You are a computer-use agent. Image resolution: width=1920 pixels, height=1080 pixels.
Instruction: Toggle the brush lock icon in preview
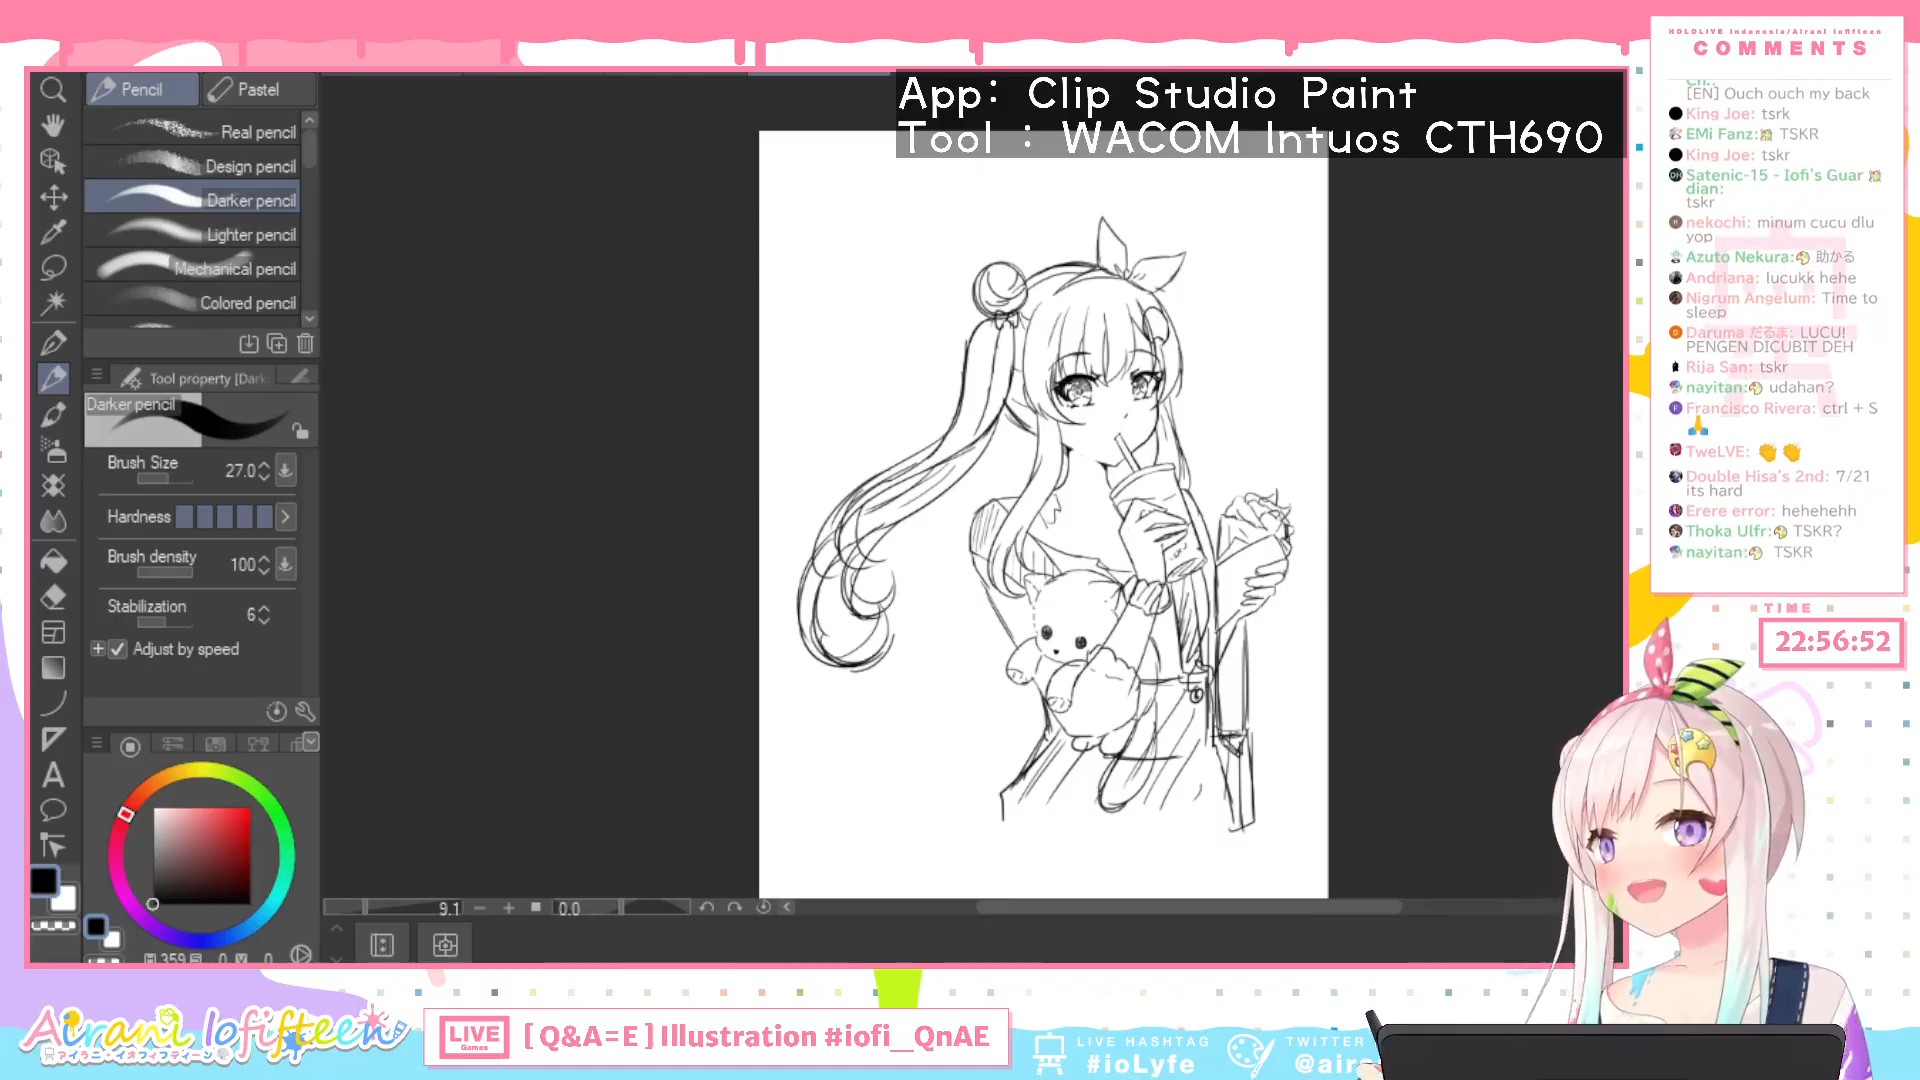[299, 430]
